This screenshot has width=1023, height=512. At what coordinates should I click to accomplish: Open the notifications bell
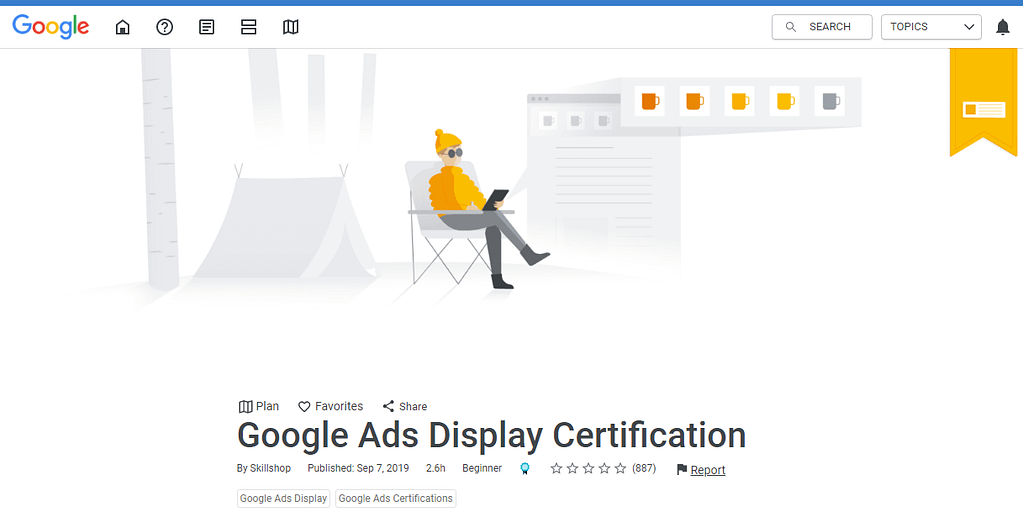click(1003, 27)
